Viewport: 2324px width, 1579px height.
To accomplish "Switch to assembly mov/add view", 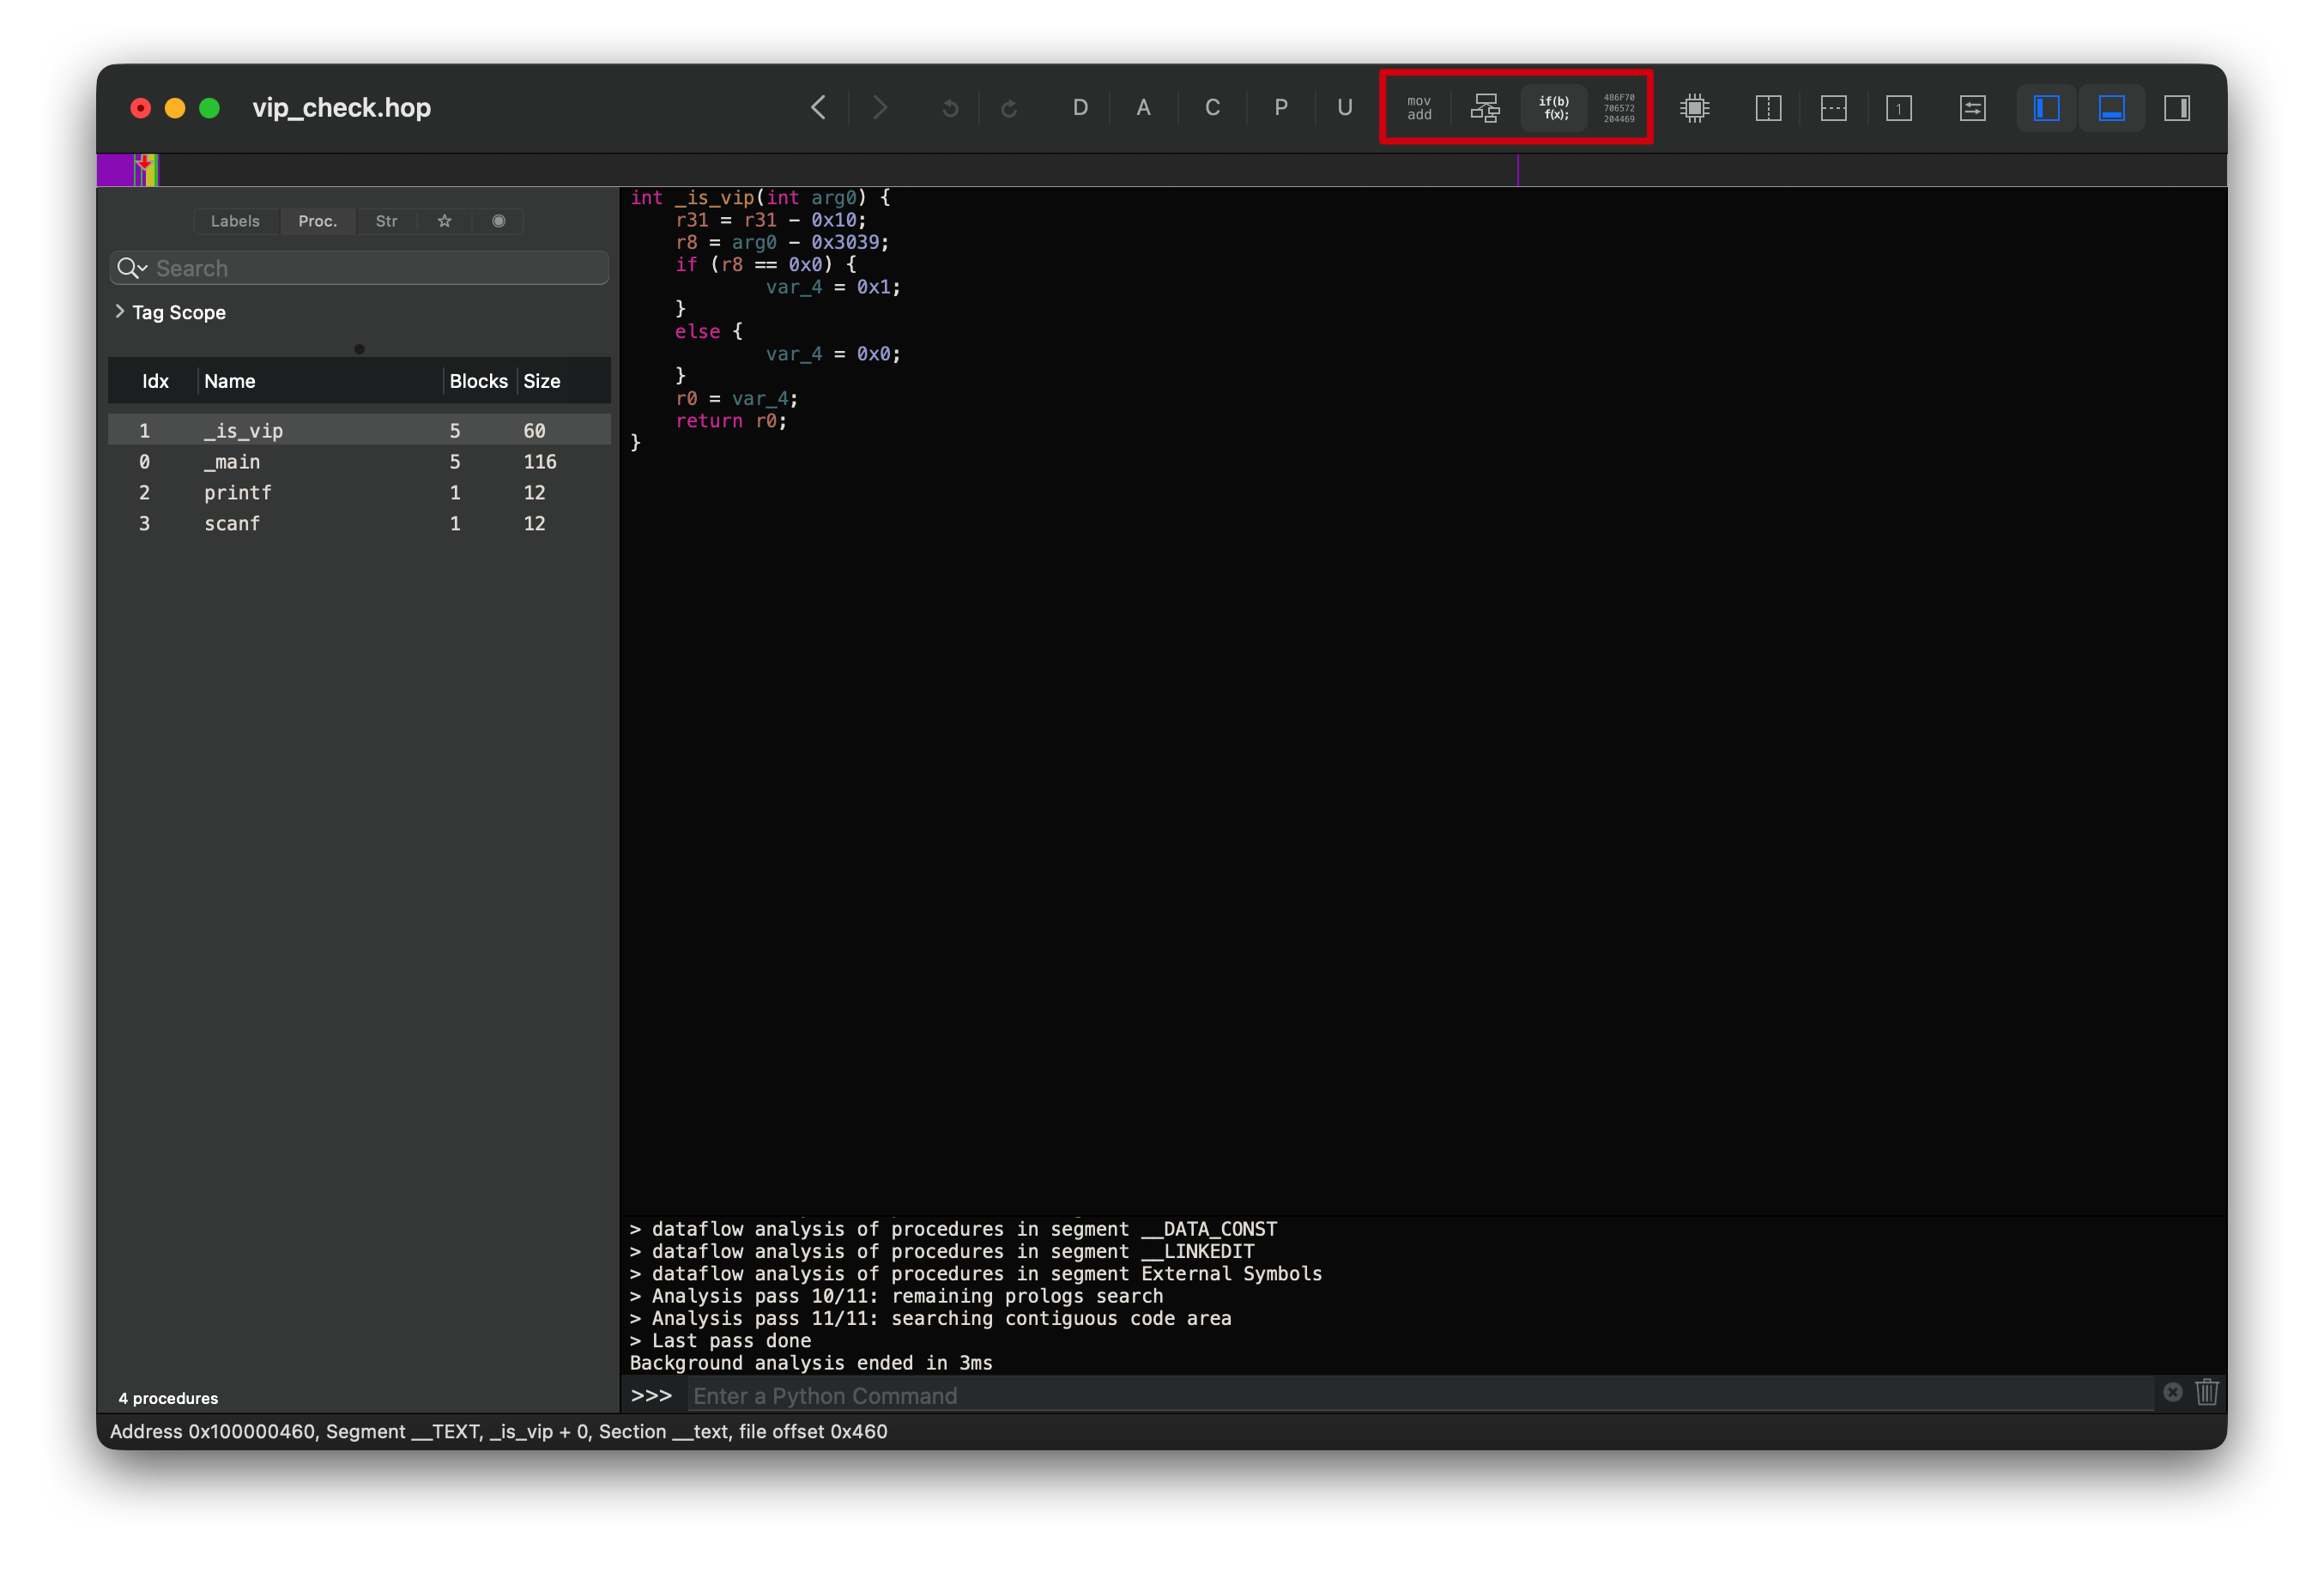I will [1418, 108].
